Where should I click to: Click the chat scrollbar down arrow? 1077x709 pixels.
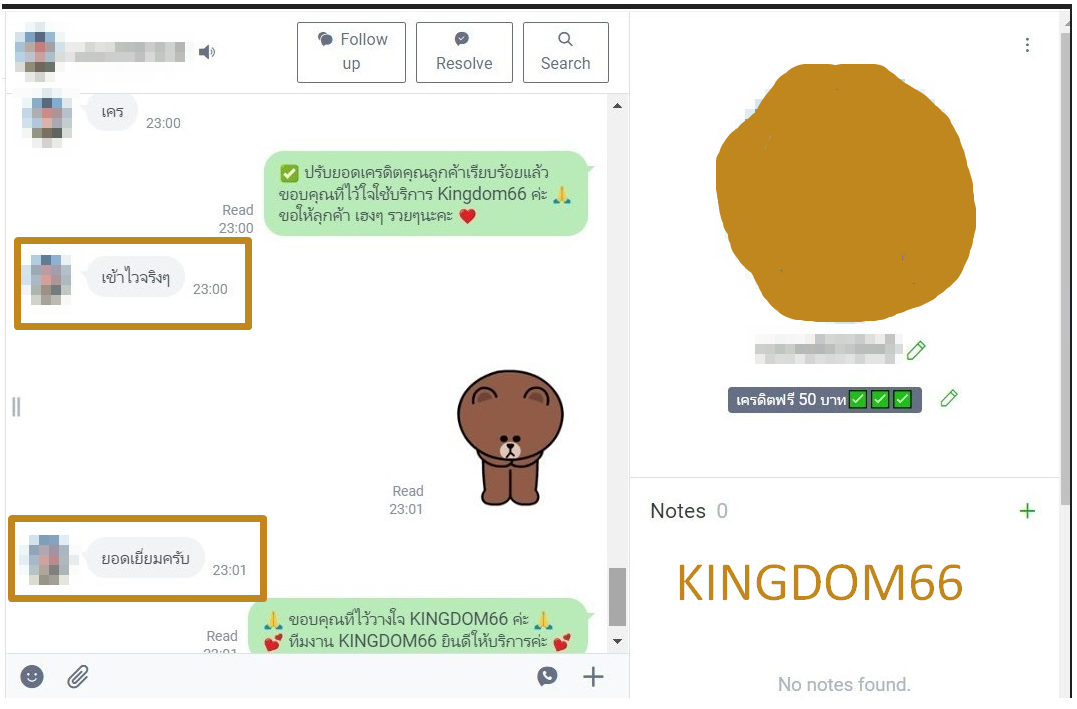(x=617, y=641)
